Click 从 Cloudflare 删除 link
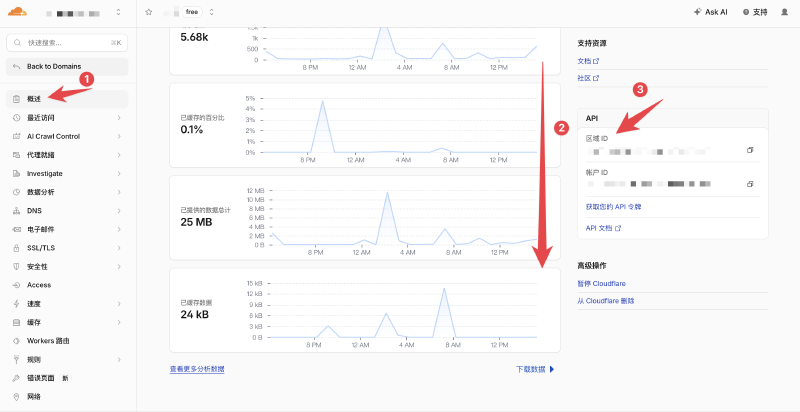 (x=606, y=301)
